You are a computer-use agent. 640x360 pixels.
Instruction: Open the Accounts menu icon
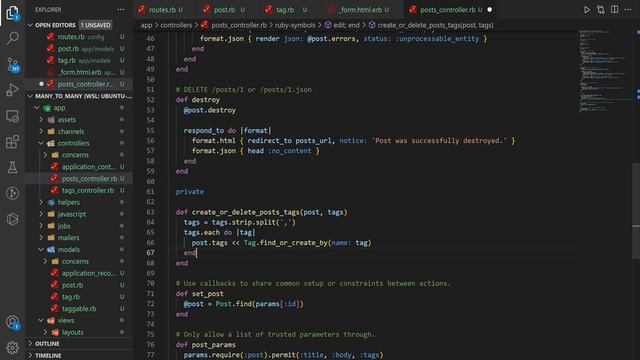[12, 322]
